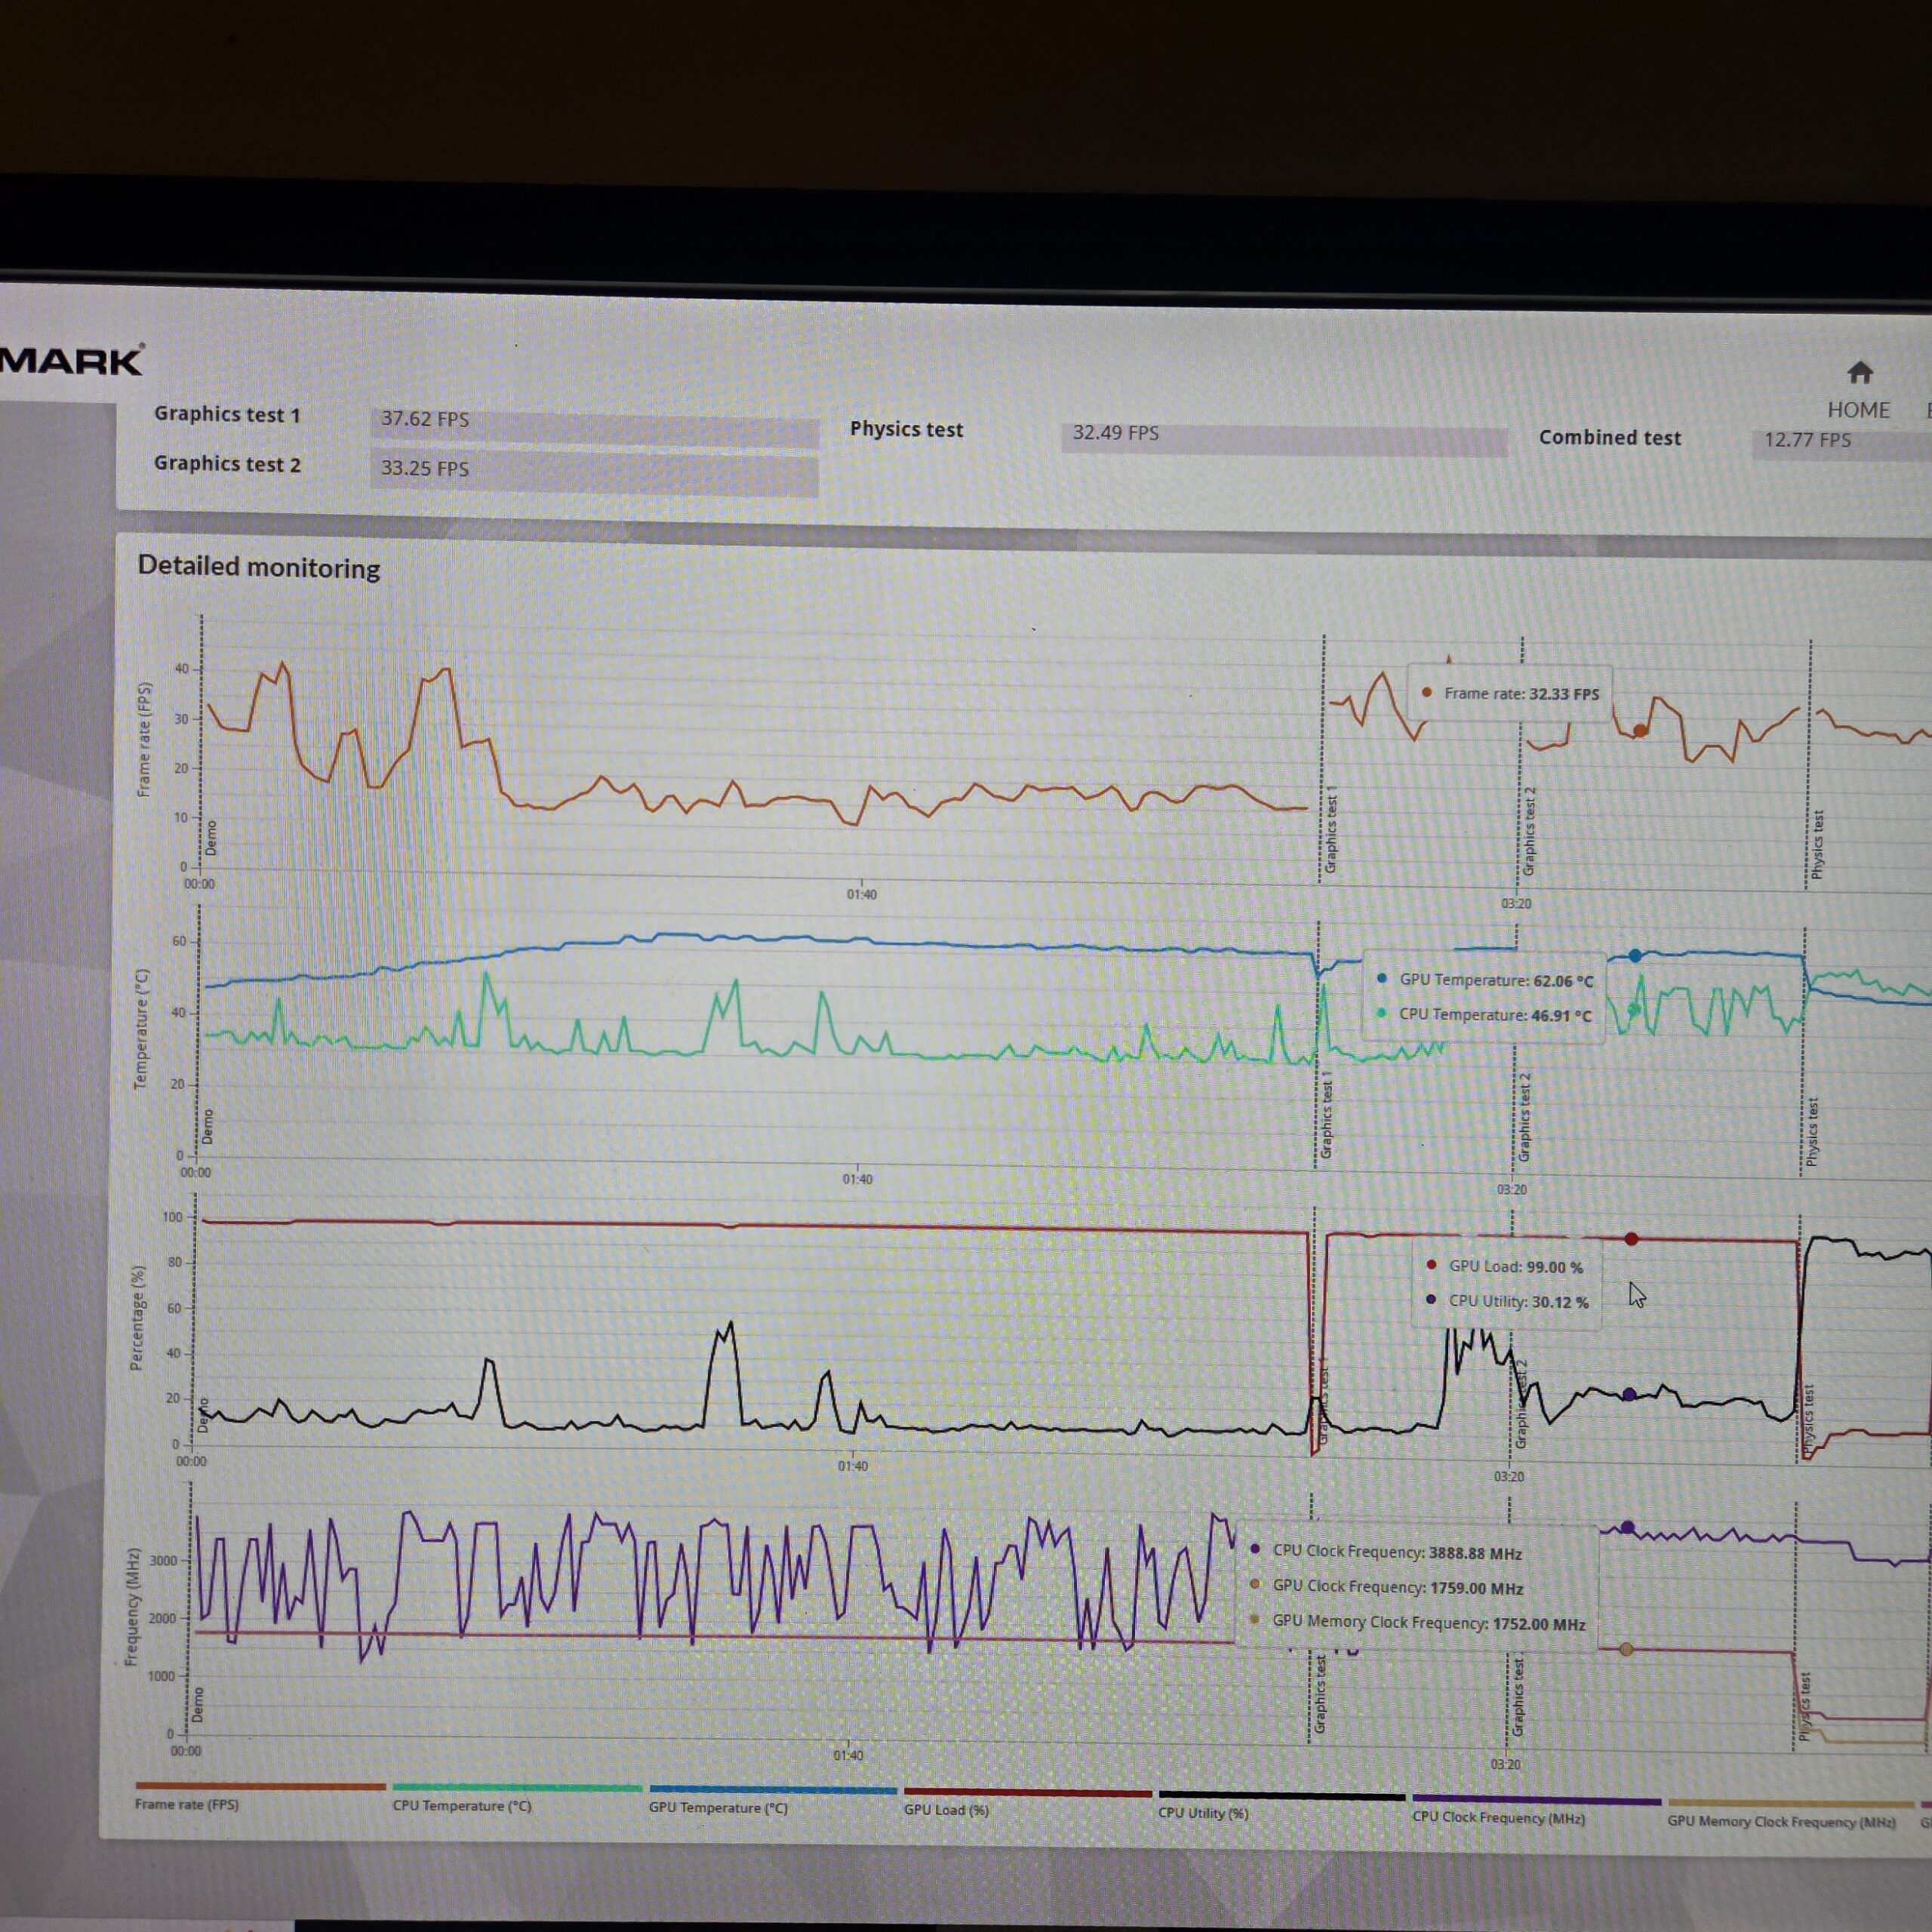The height and width of the screenshot is (1932, 1932).
Task: Toggle CPU Temperature (°C) legend entry
Action: pyautogui.click(x=462, y=1806)
